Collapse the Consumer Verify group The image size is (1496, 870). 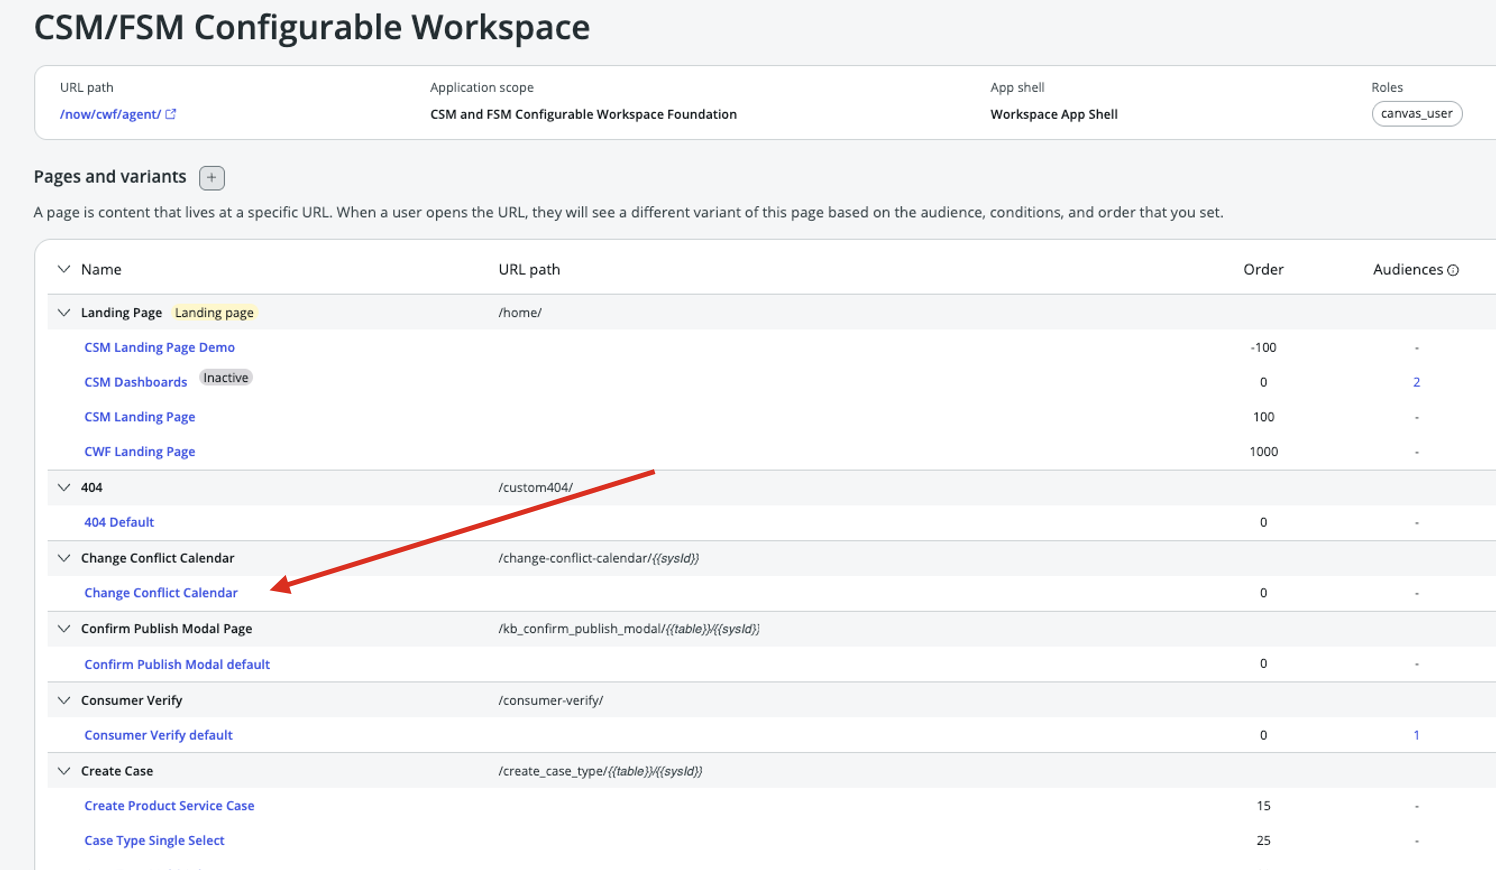(64, 700)
